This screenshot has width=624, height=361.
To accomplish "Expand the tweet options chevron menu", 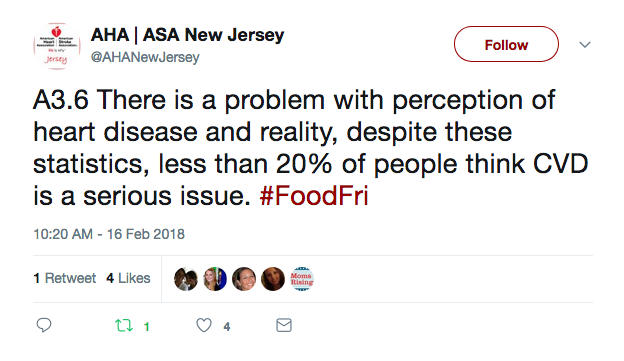I will coord(585,45).
